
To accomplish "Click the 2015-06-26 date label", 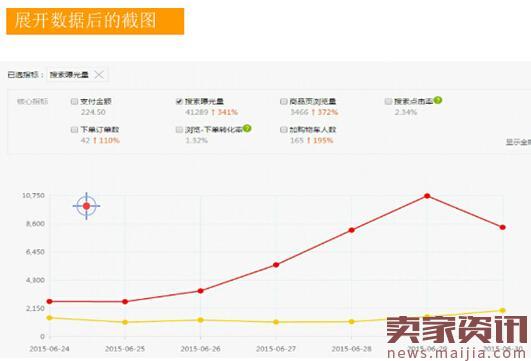I will 200,348.
